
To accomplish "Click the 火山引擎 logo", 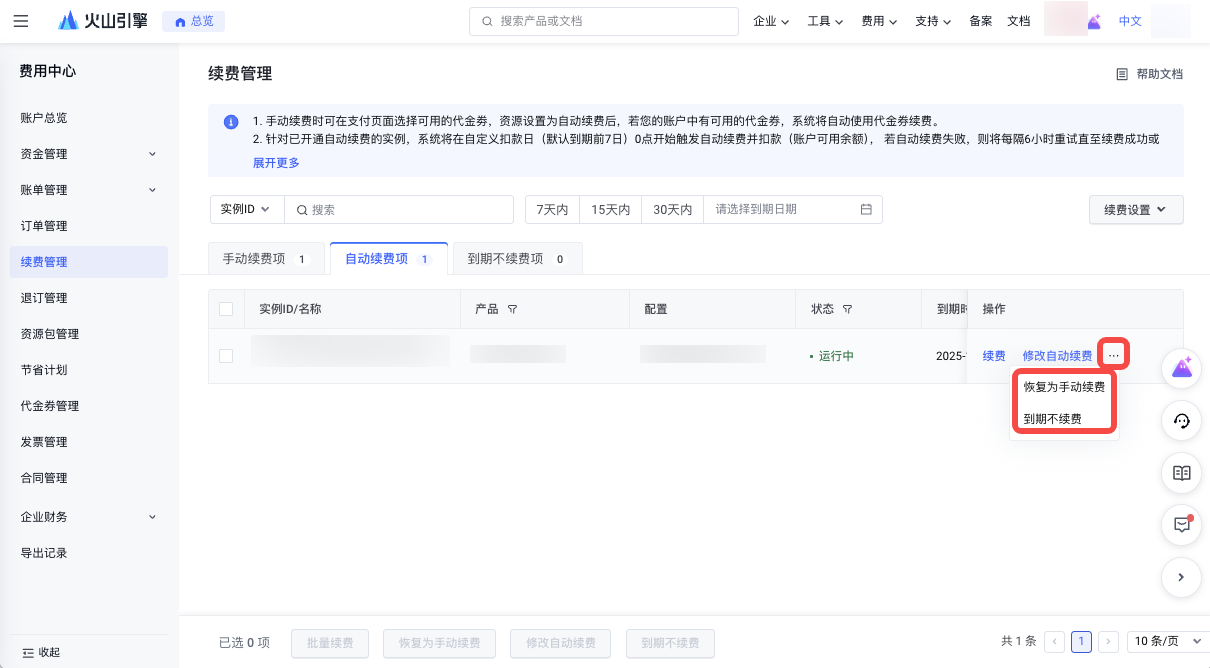I will pos(103,21).
